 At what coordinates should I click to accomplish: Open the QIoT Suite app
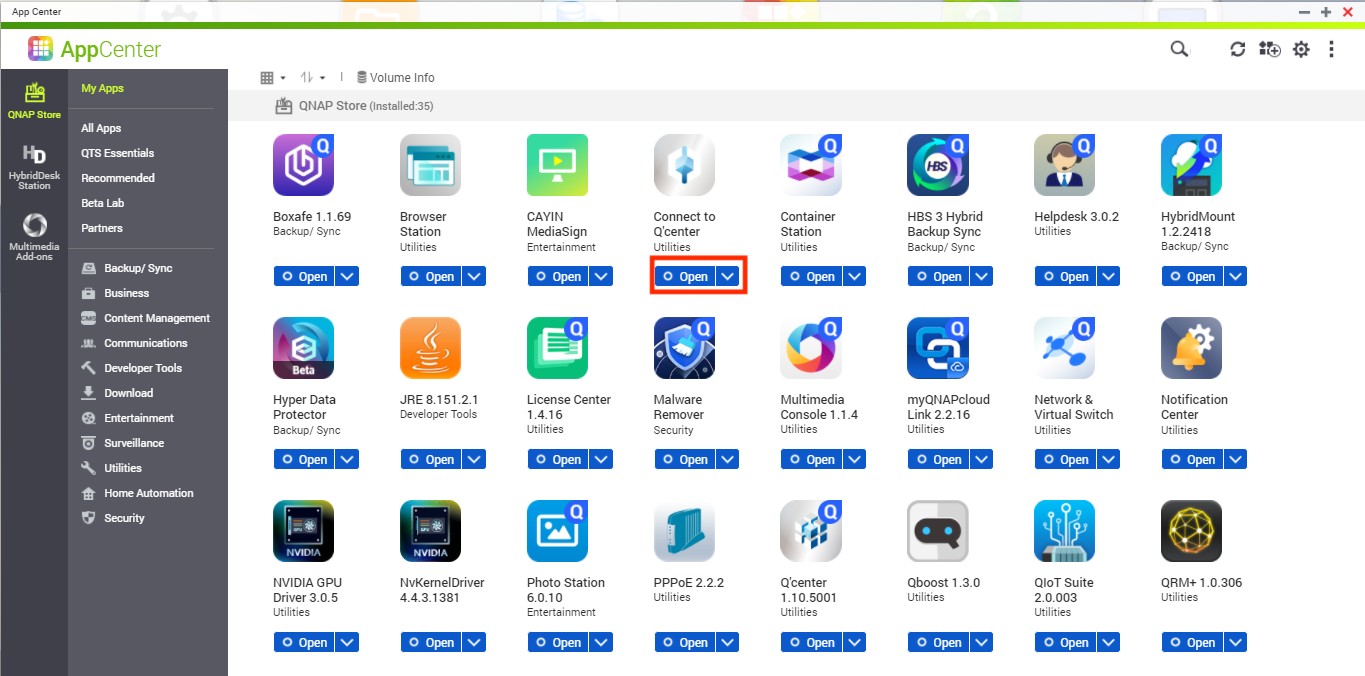(1065, 643)
